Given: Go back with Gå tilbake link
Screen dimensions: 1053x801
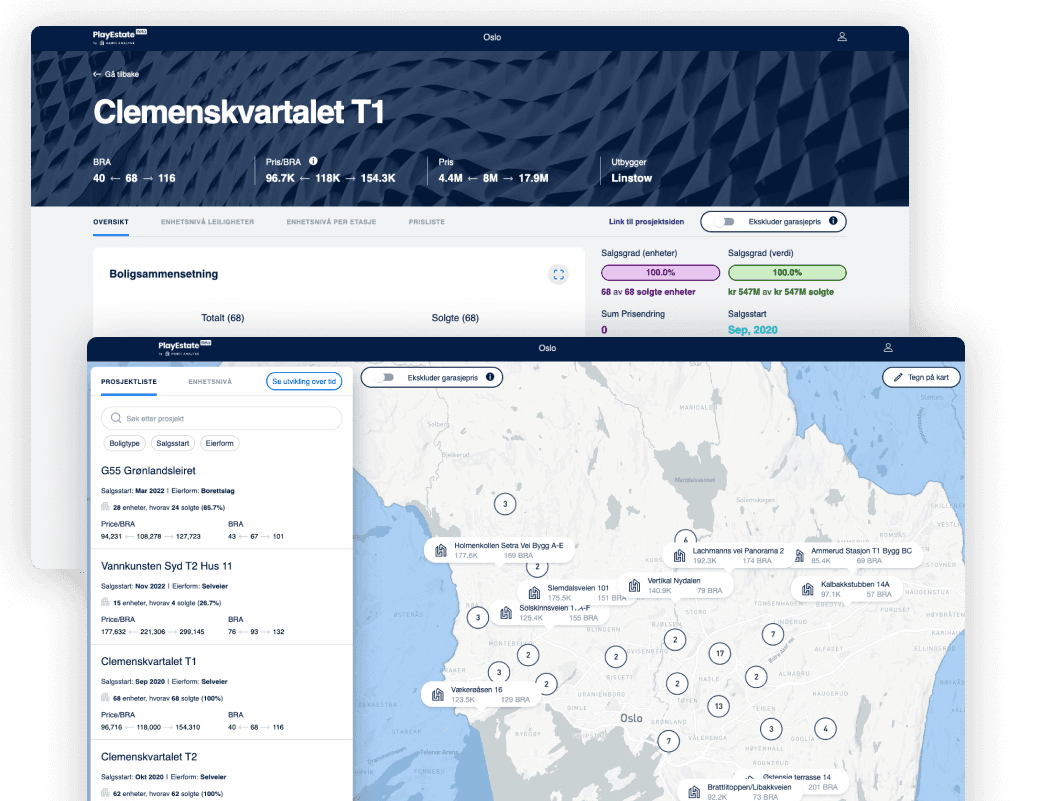Looking at the screenshot, I should (x=117, y=74).
